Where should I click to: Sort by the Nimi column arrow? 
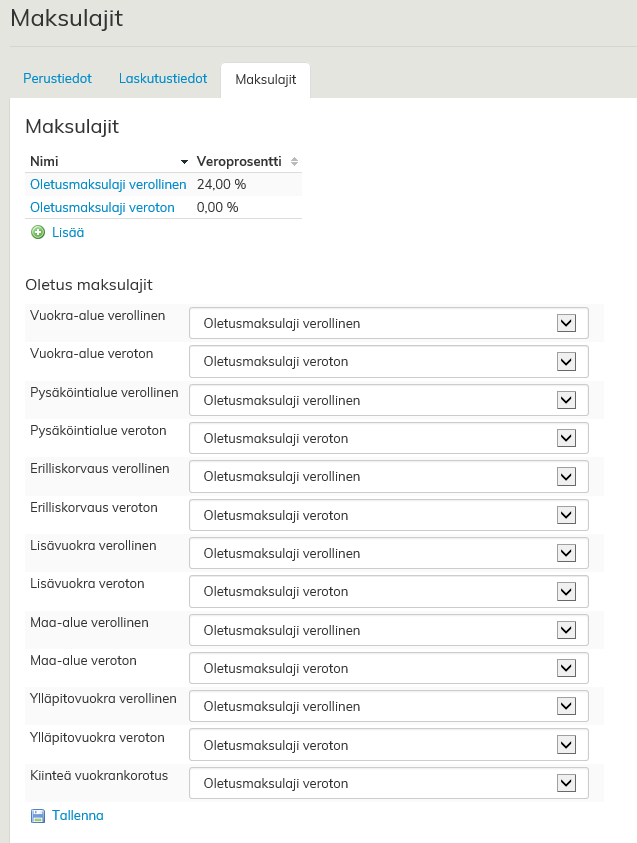point(184,162)
